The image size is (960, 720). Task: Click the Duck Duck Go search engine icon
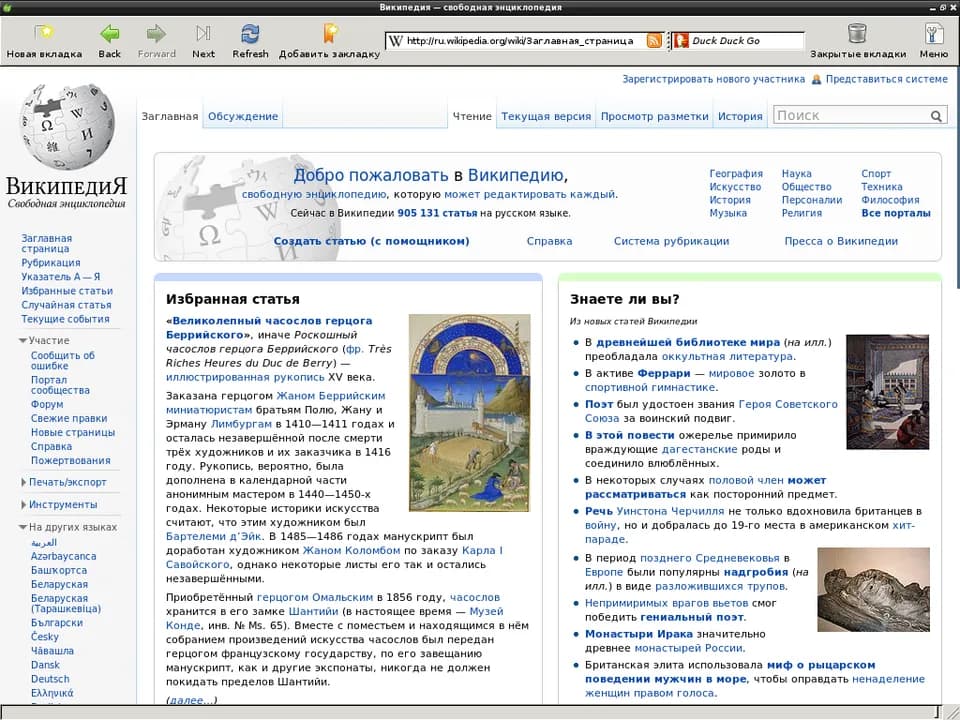click(x=681, y=41)
